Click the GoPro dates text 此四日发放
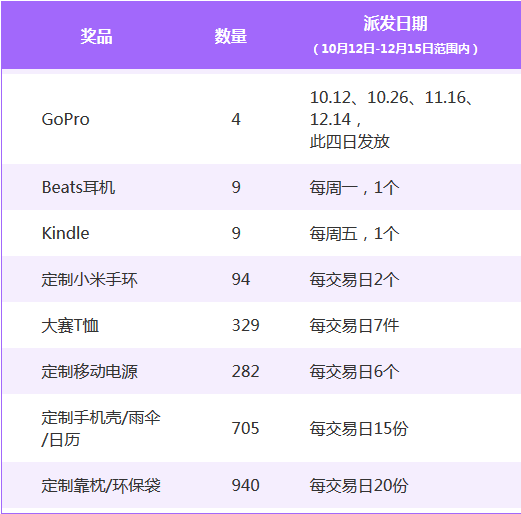521x514 pixels. coord(350,141)
